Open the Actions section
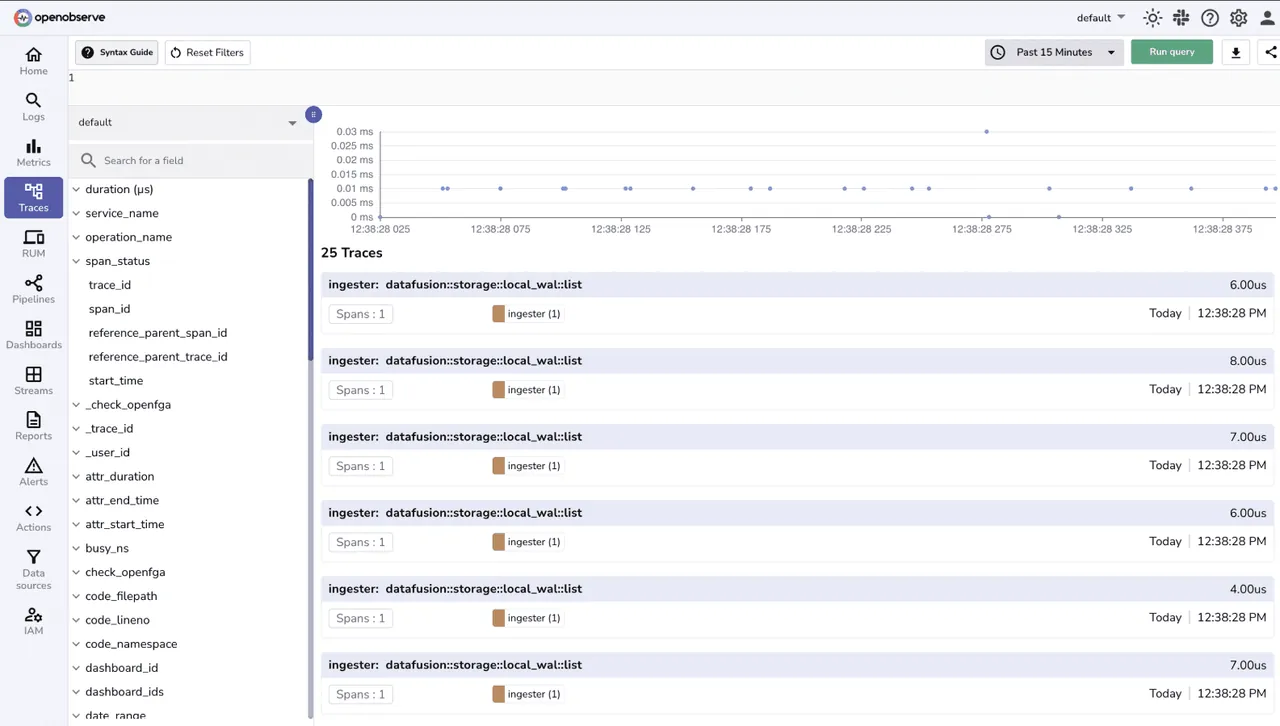This screenshot has height=726, width=1280. click(33, 518)
